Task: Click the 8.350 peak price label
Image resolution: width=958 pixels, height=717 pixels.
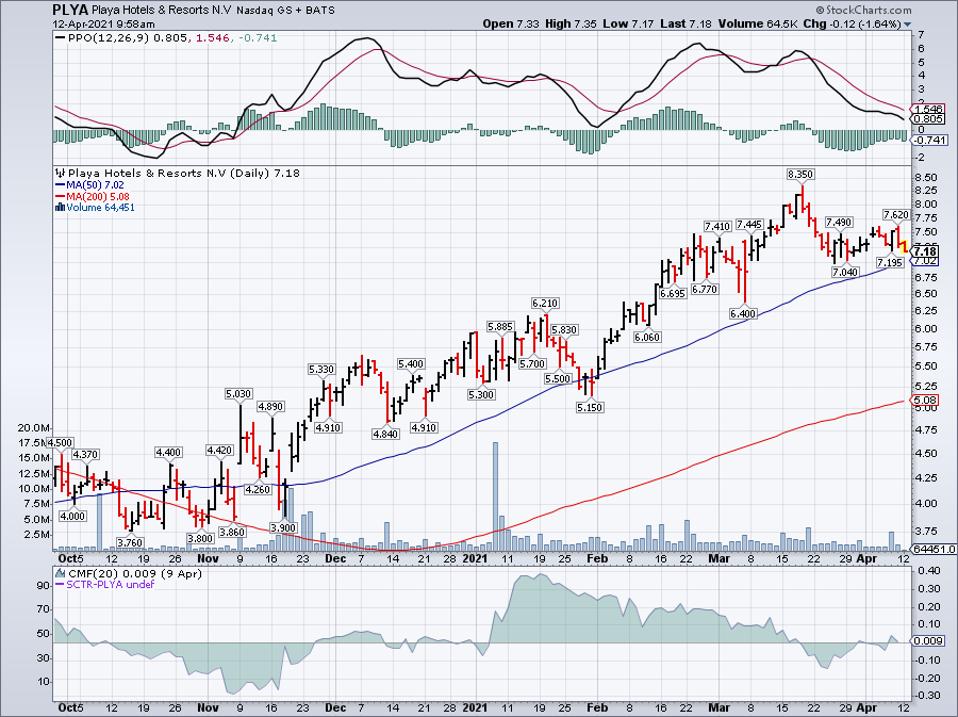Action: (800, 175)
